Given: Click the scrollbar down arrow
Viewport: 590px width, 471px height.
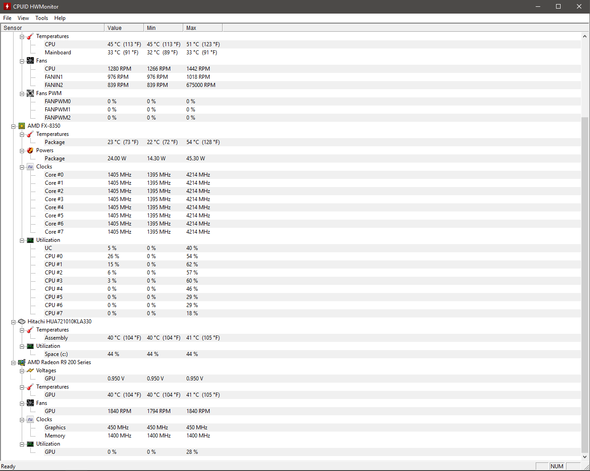Looking at the screenshot, I should [585, 457].
